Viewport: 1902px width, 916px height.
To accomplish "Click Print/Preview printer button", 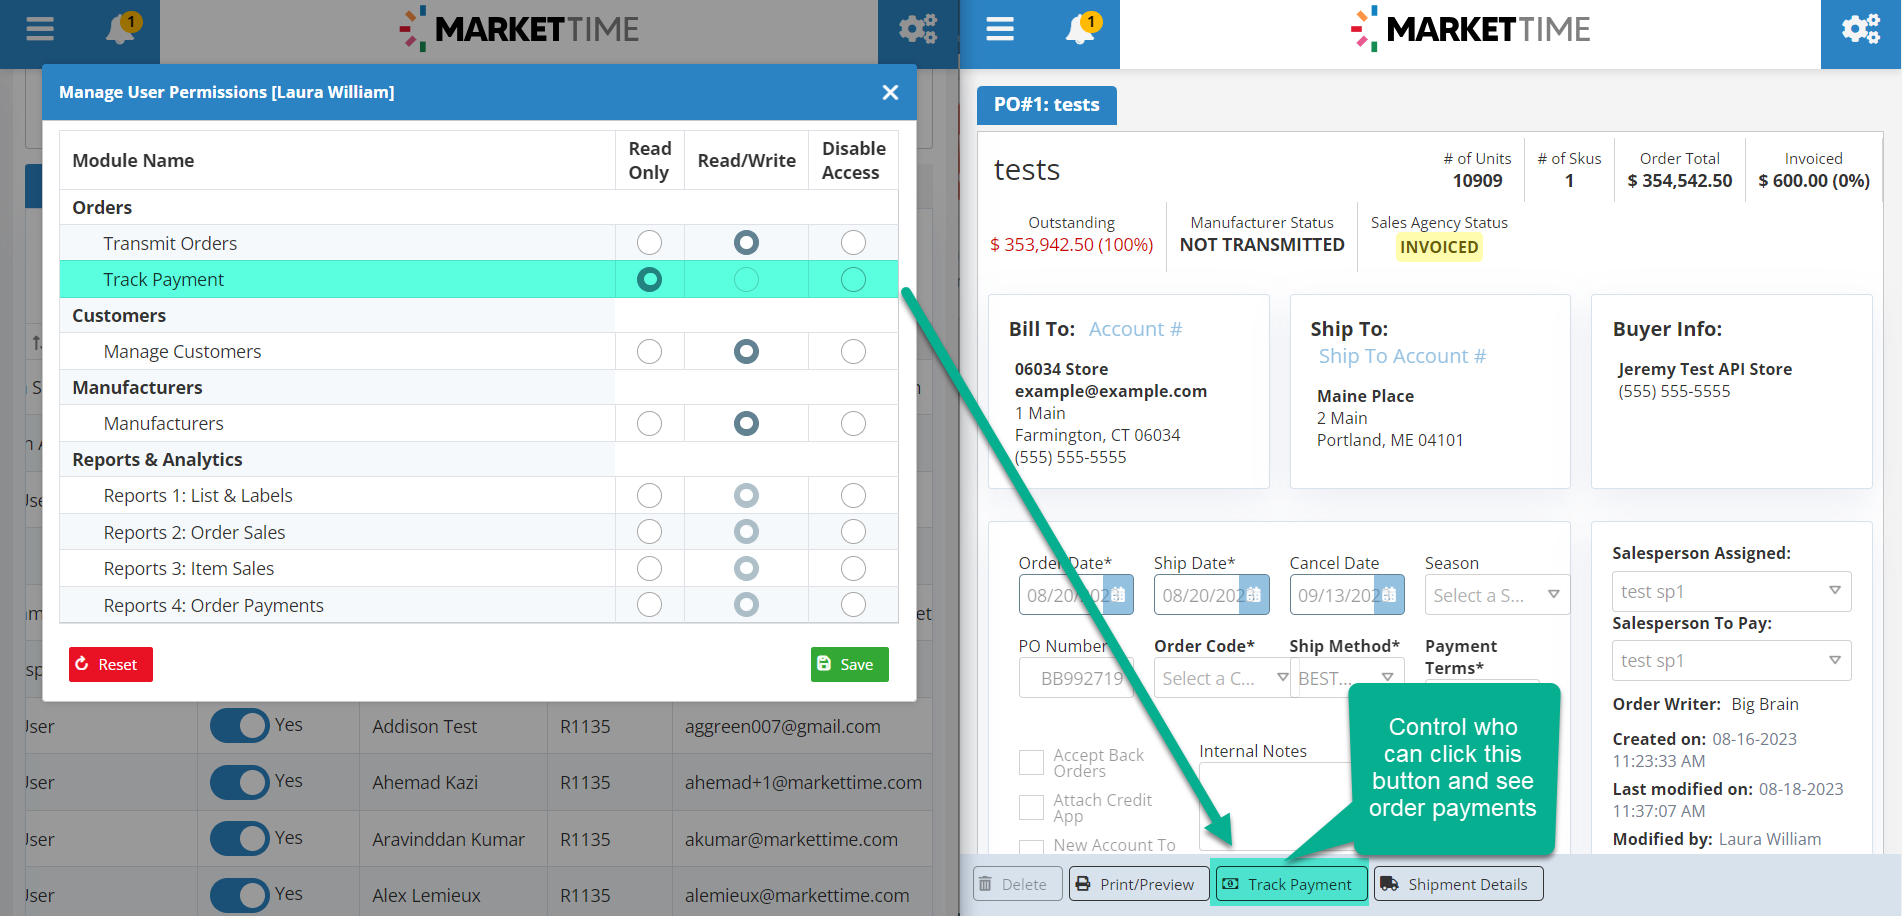I will pos(1137,884).
